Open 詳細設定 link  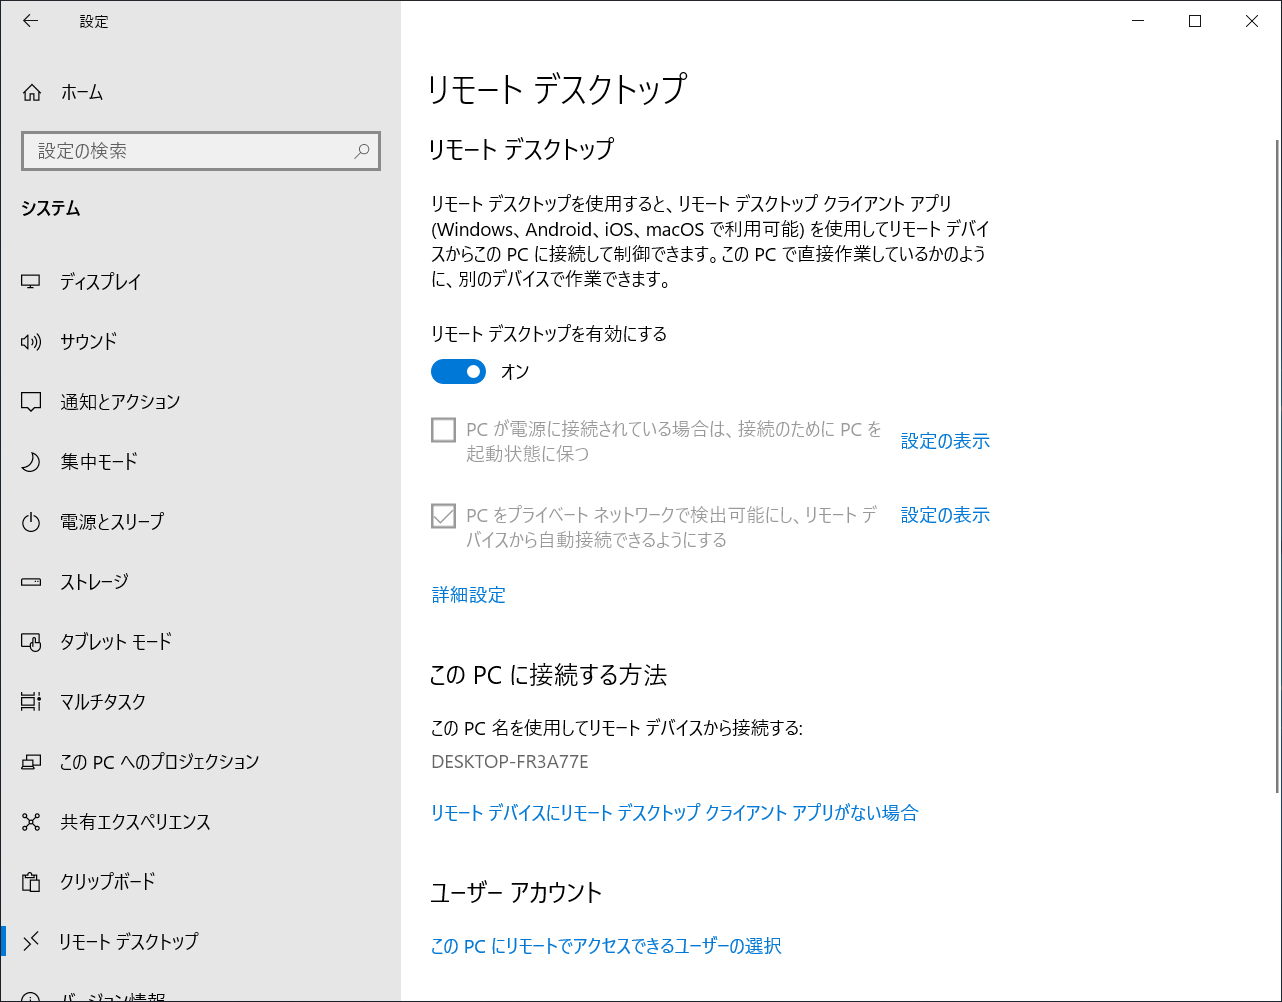point(468,595)
